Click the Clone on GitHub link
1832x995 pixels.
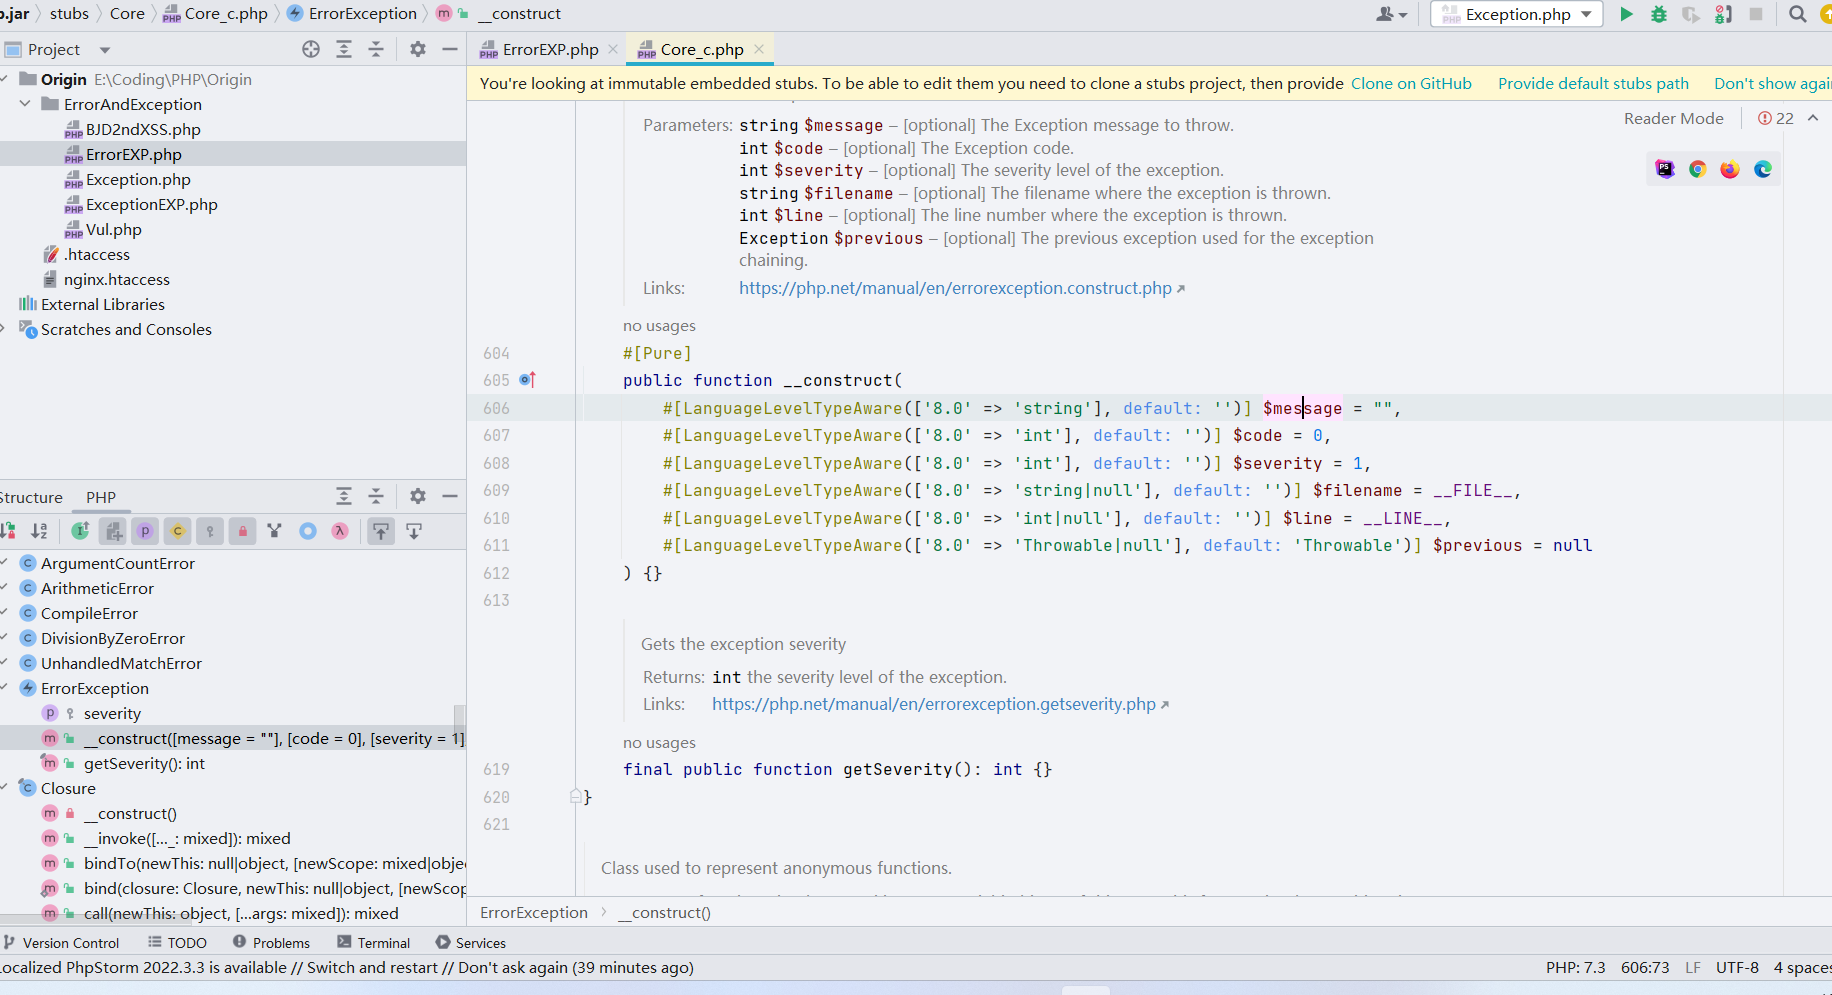pos(1410,83)
